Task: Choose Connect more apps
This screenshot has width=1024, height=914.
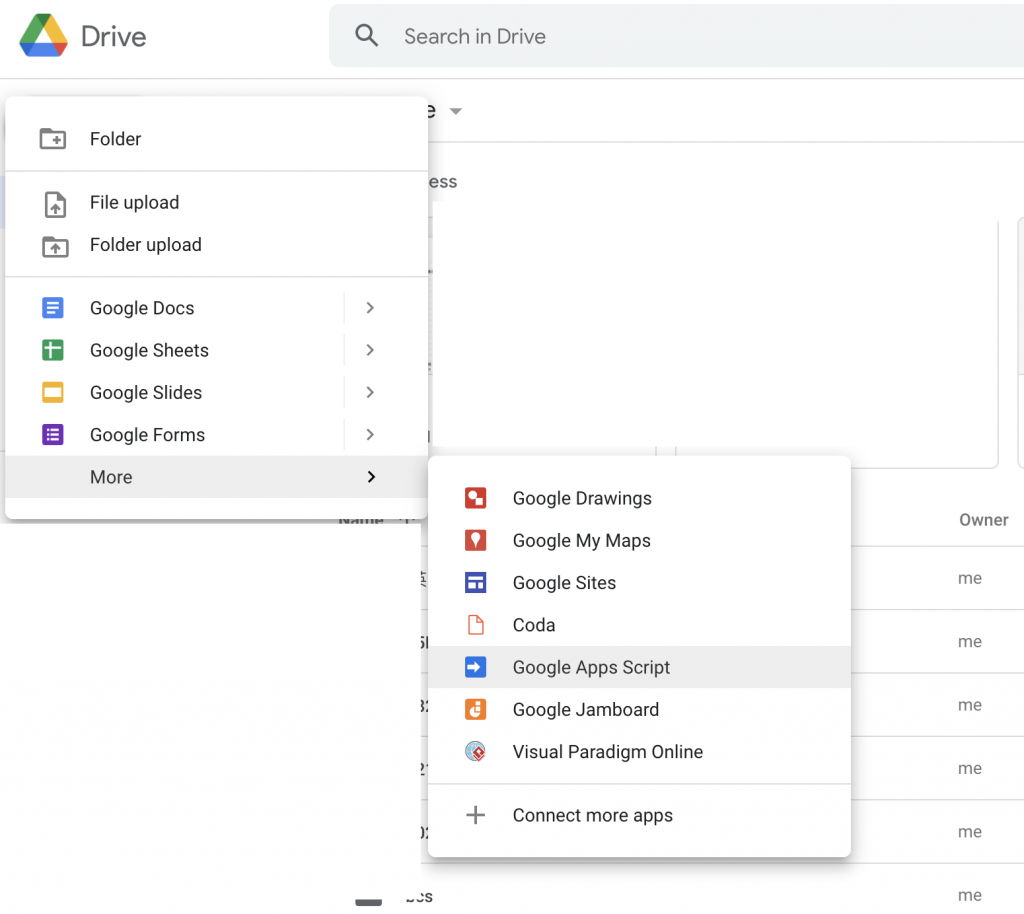Action: pos(639,815)
